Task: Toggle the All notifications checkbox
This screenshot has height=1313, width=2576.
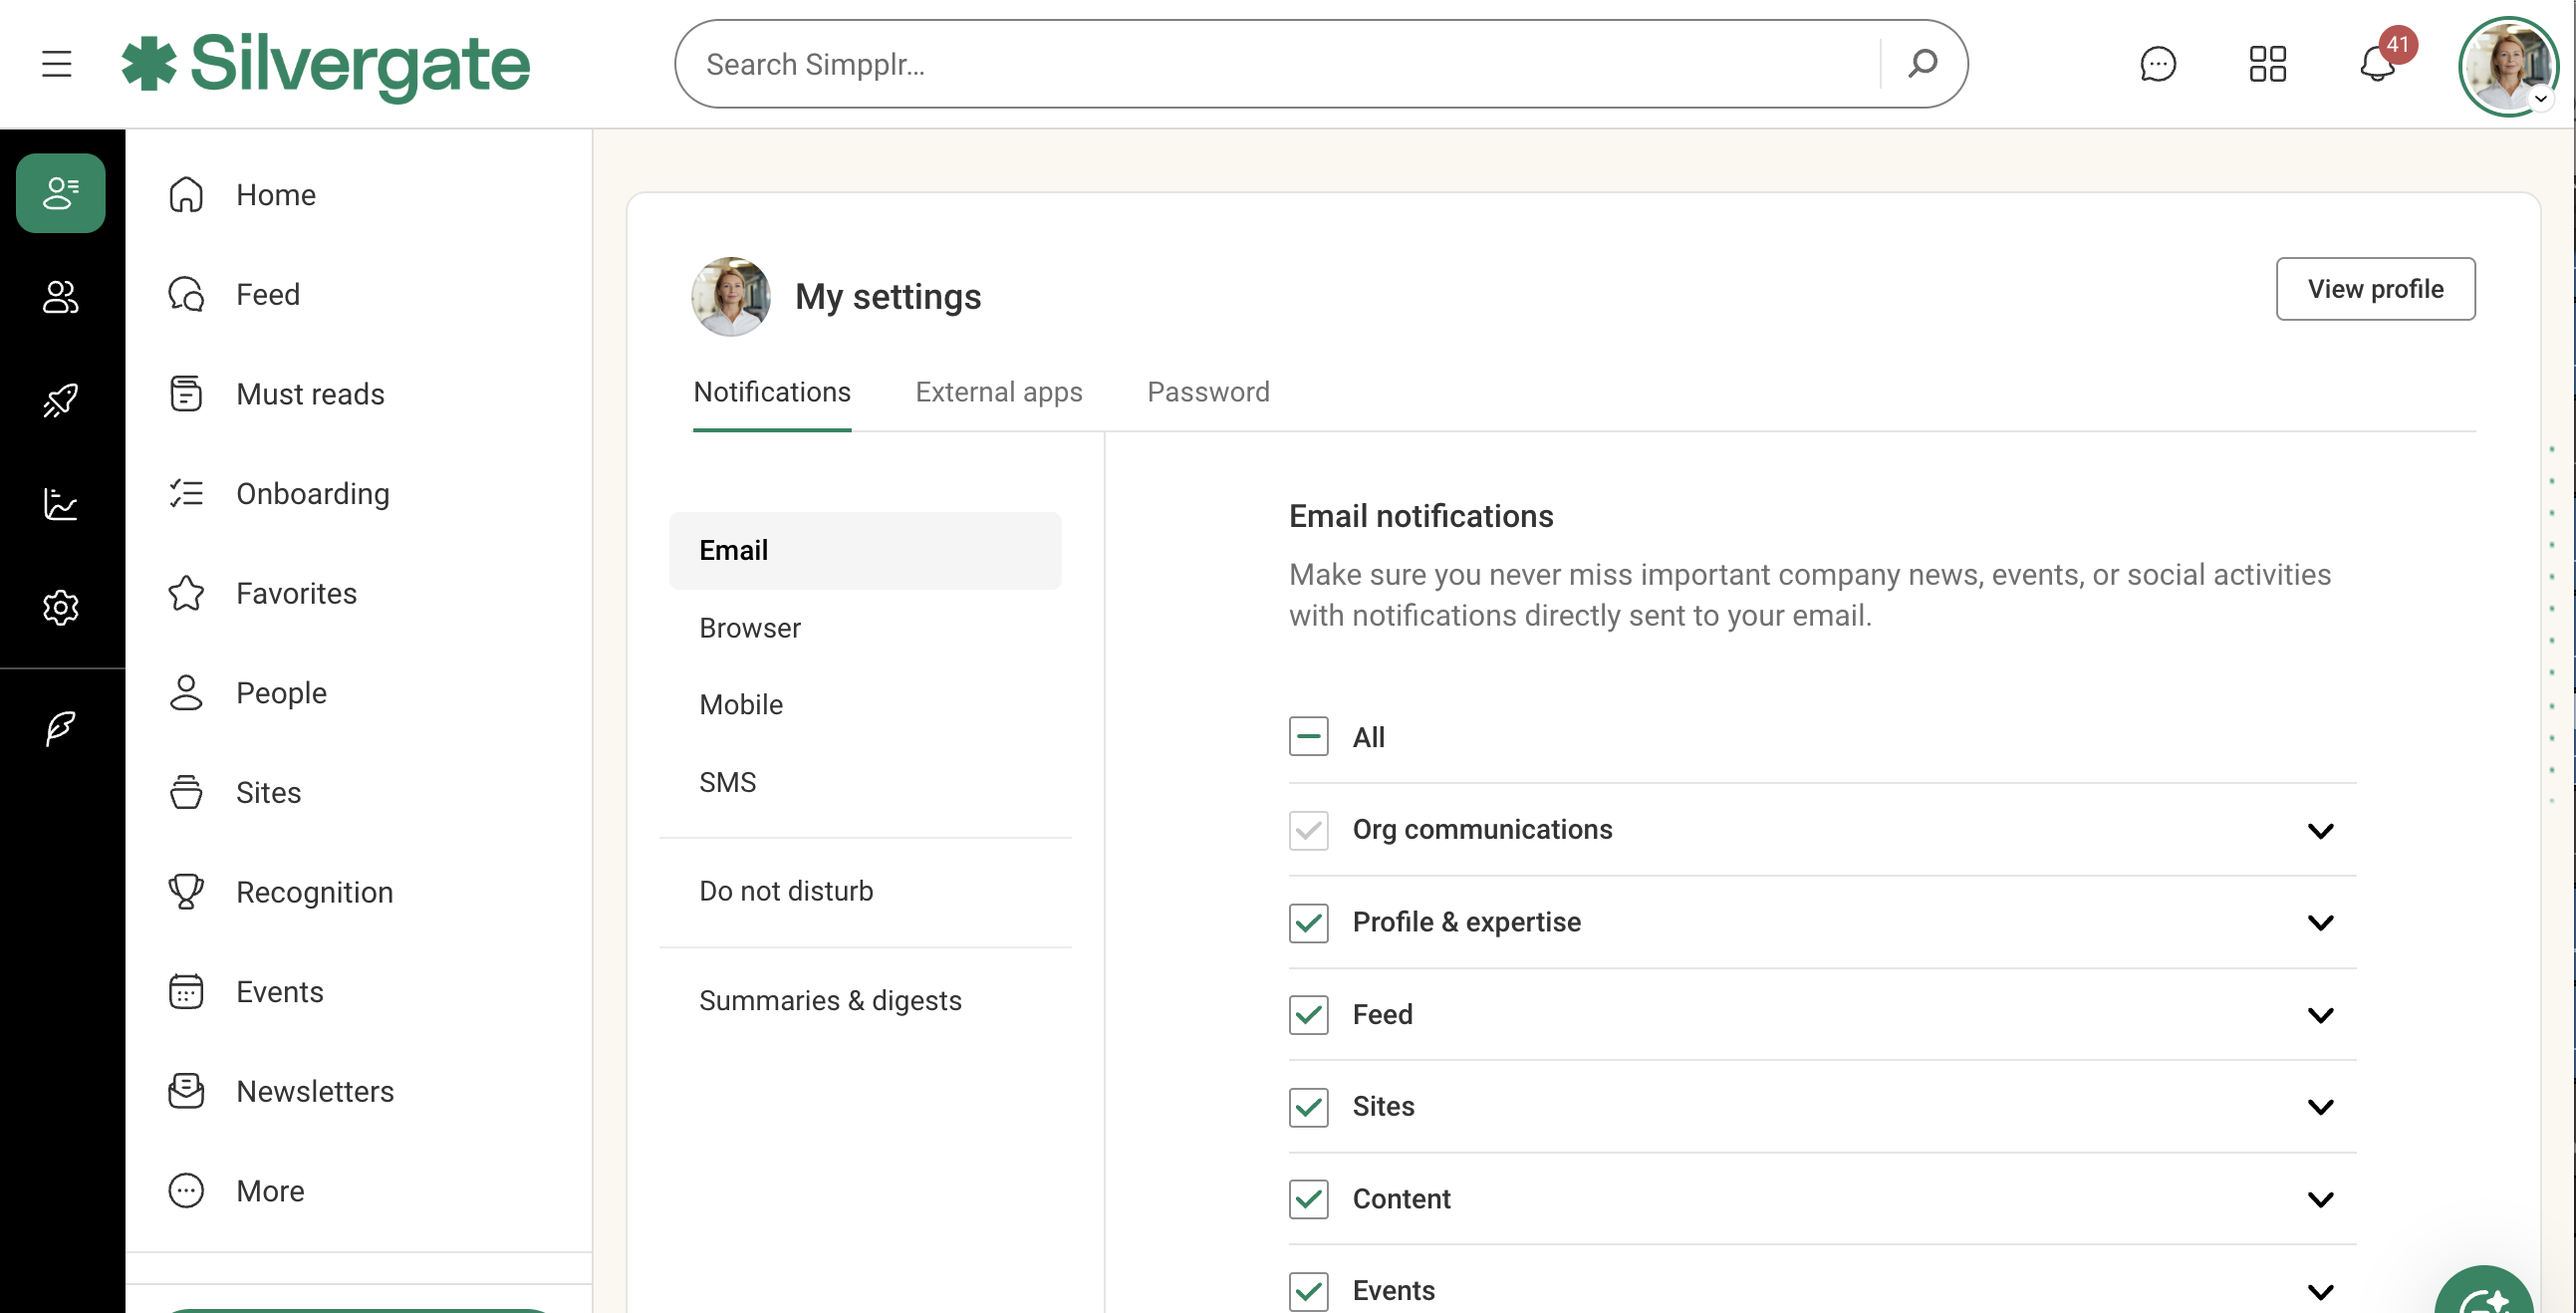Action: tap(1308, 737)
